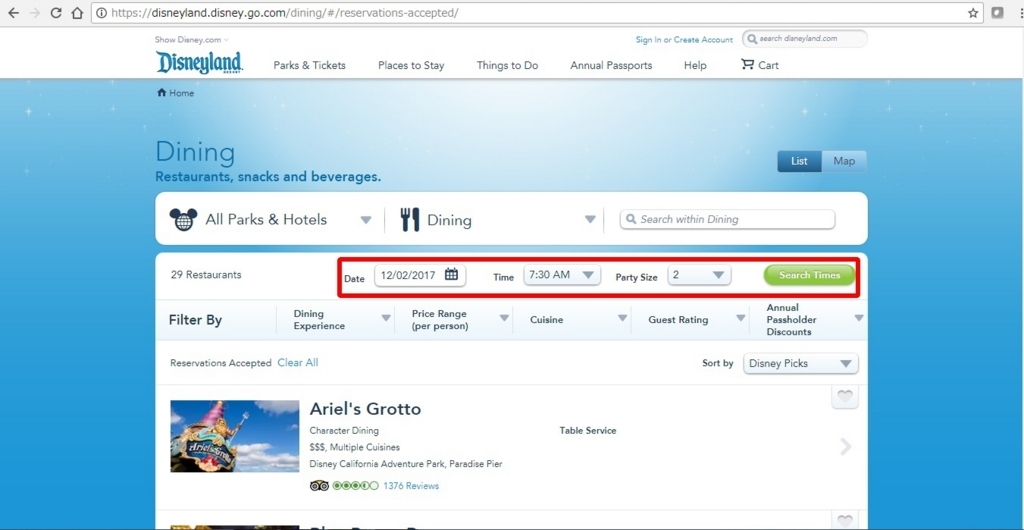1024x530 pixels.
Task: Click Clear All filters link
Action: tap(298, 362)
